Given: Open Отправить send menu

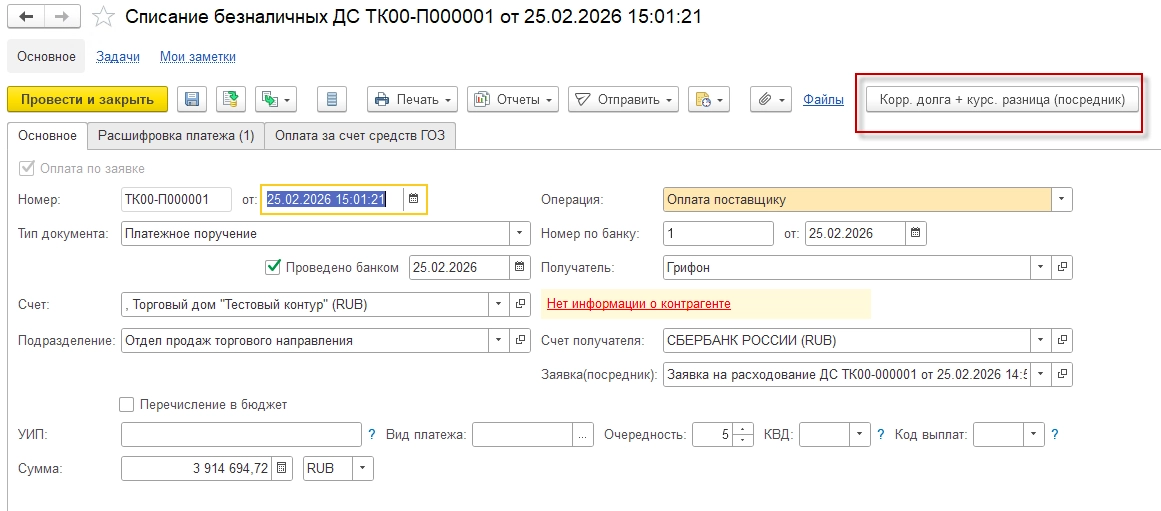Looking at the screenshot, I should (x=623, y=99).
